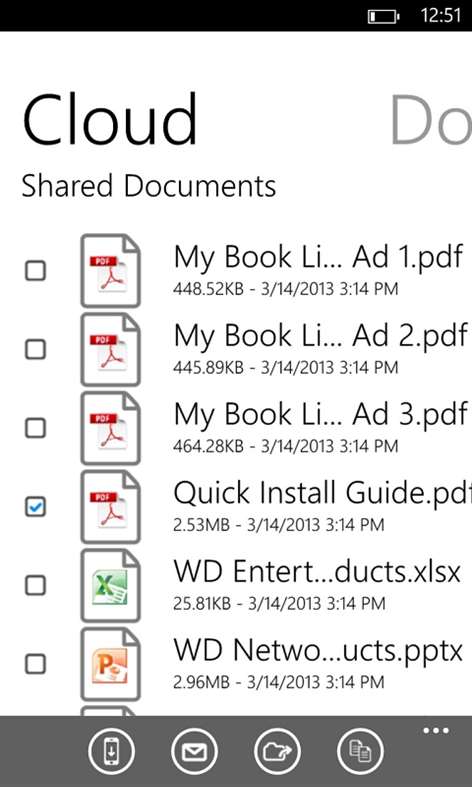Screen dimensions: 472x787
Task: Tap the share folder icon
Action: pos(277,752)
